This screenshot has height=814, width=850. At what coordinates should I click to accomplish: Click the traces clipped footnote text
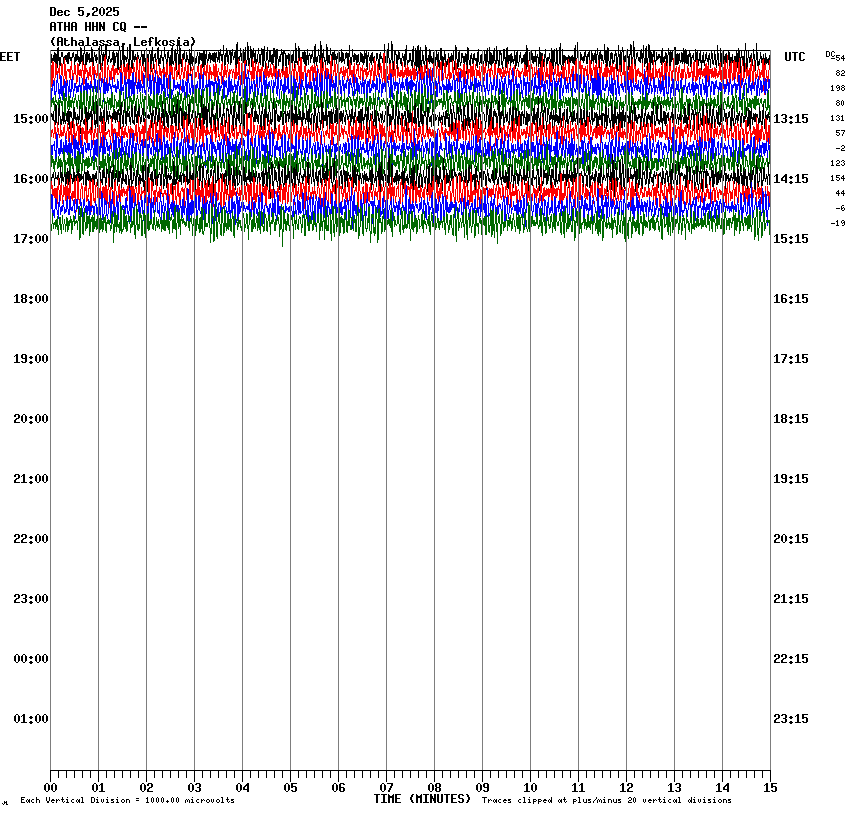point(606,801)
